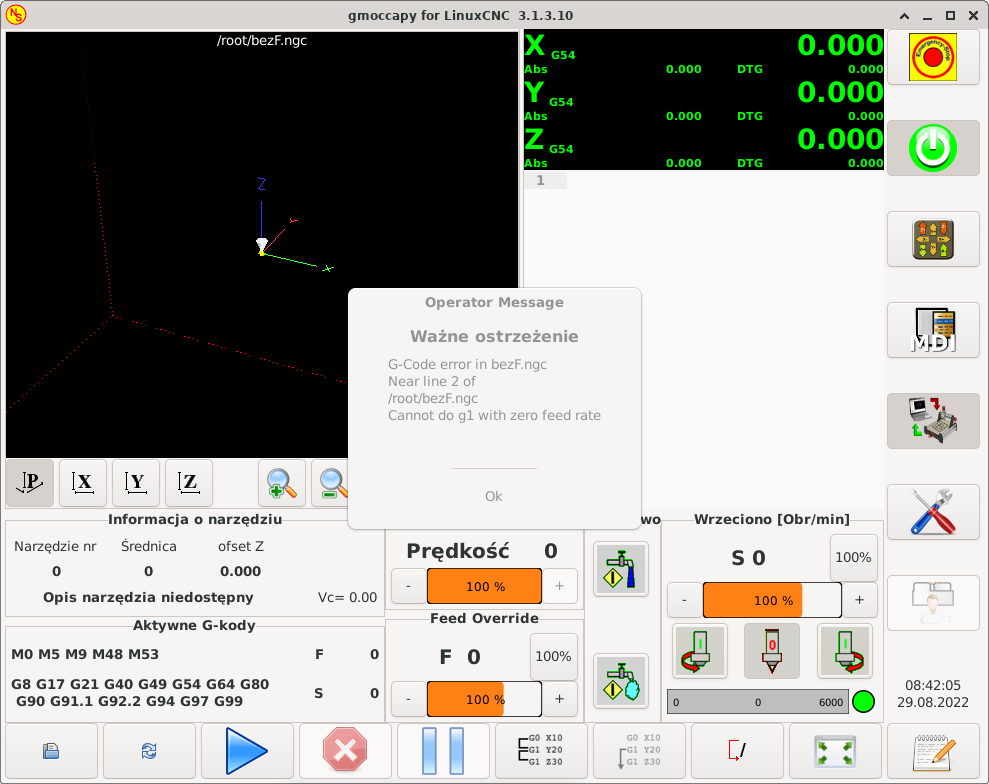
Task: Click the Y axis DRO readout
Action: [x=704, y=100]
